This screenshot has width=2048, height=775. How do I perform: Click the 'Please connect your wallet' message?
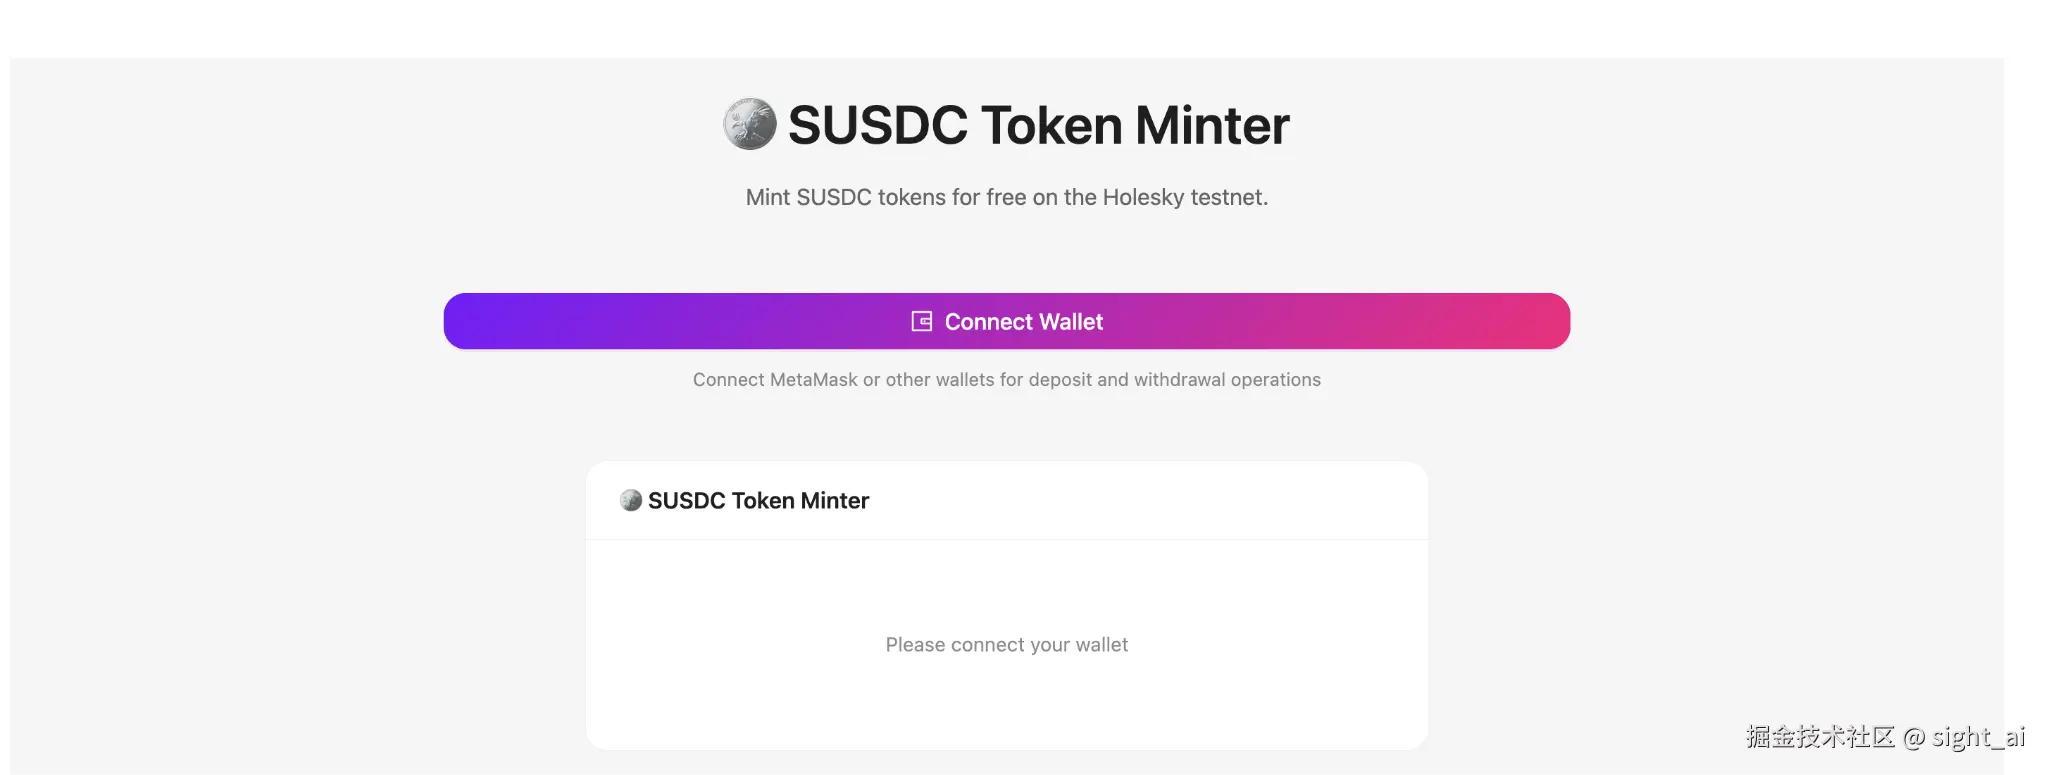pos(1006,645)
